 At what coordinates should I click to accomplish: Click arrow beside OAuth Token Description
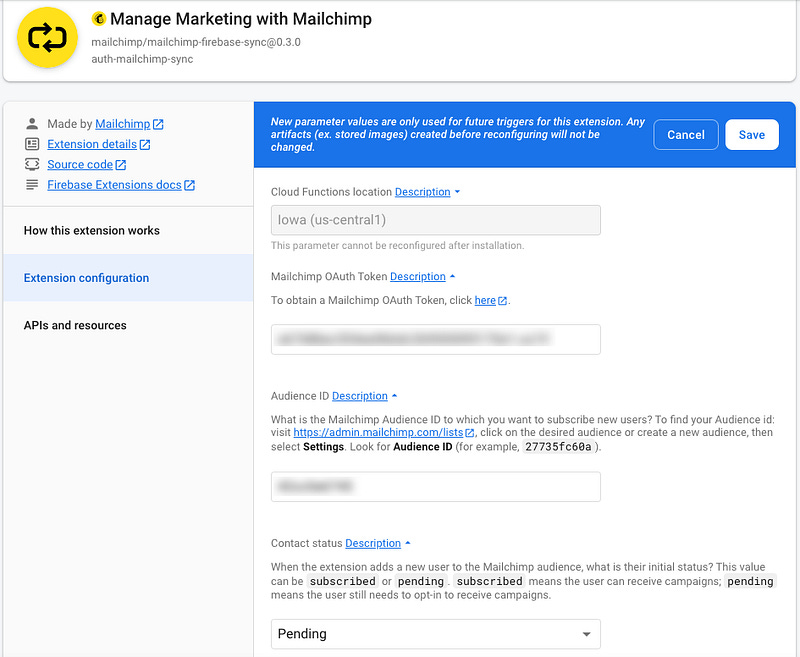452,276
